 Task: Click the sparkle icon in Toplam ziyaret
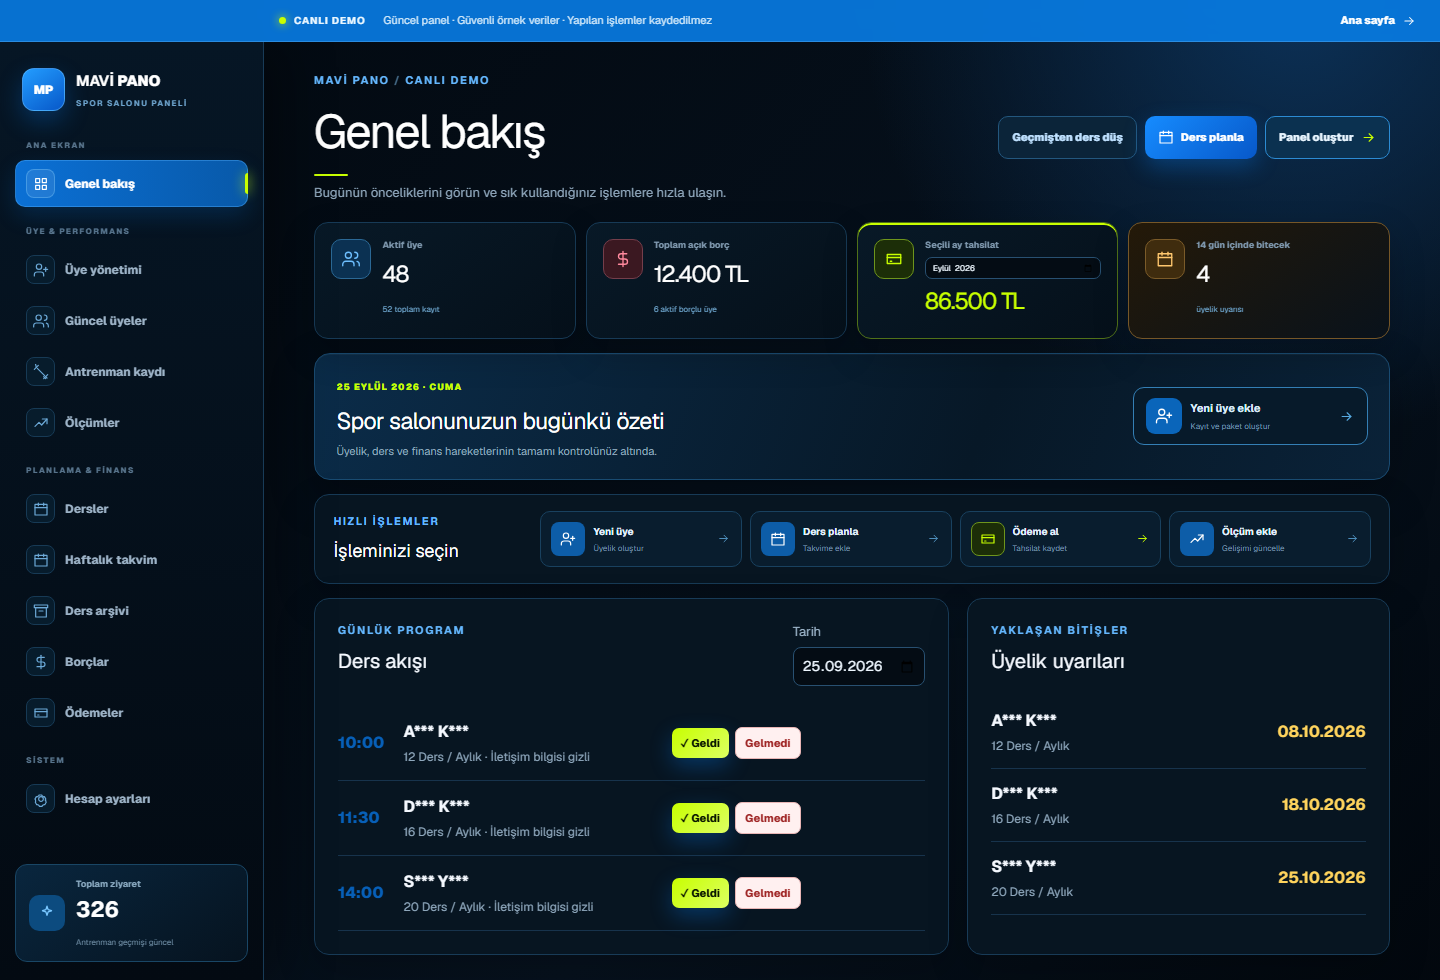pos(47,911)
